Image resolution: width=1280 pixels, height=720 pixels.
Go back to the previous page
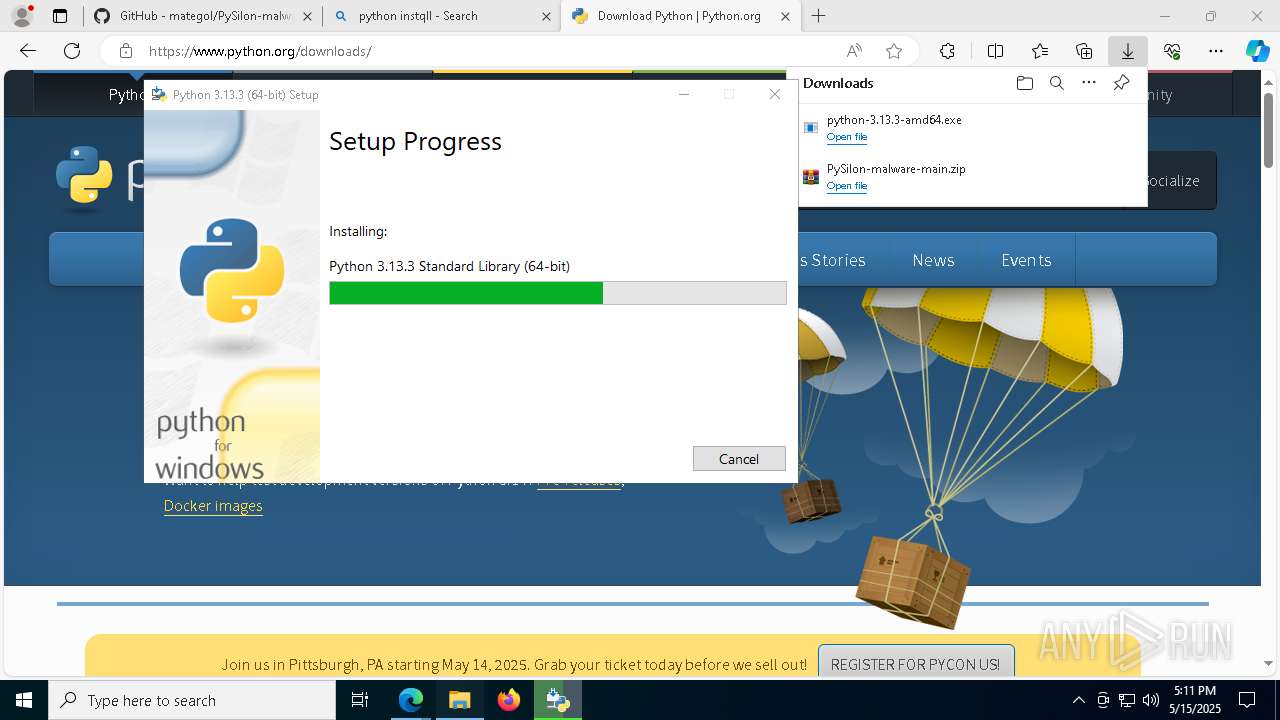pos(28,51)
